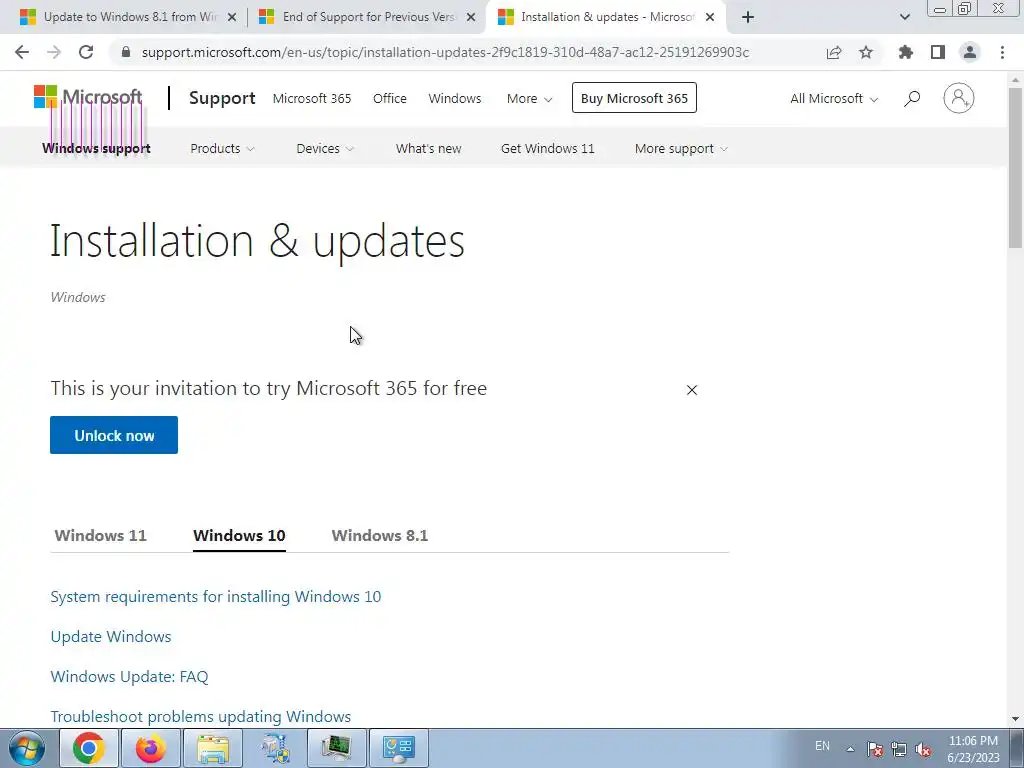Open the muted volume tray icon
Viewport: 1024px width, 768px height.
point(923,749)
